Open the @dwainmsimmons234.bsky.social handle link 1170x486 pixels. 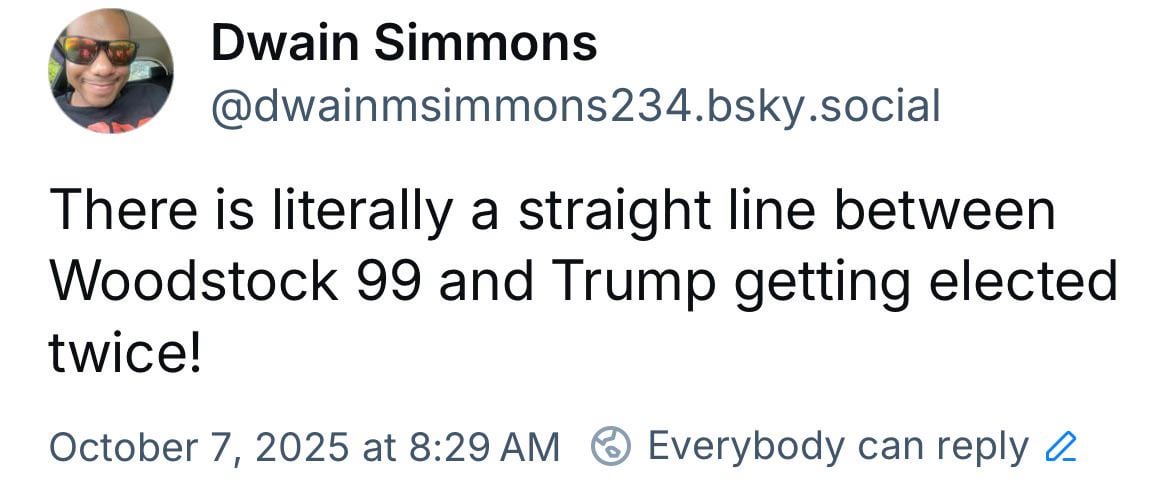[575, 105]
